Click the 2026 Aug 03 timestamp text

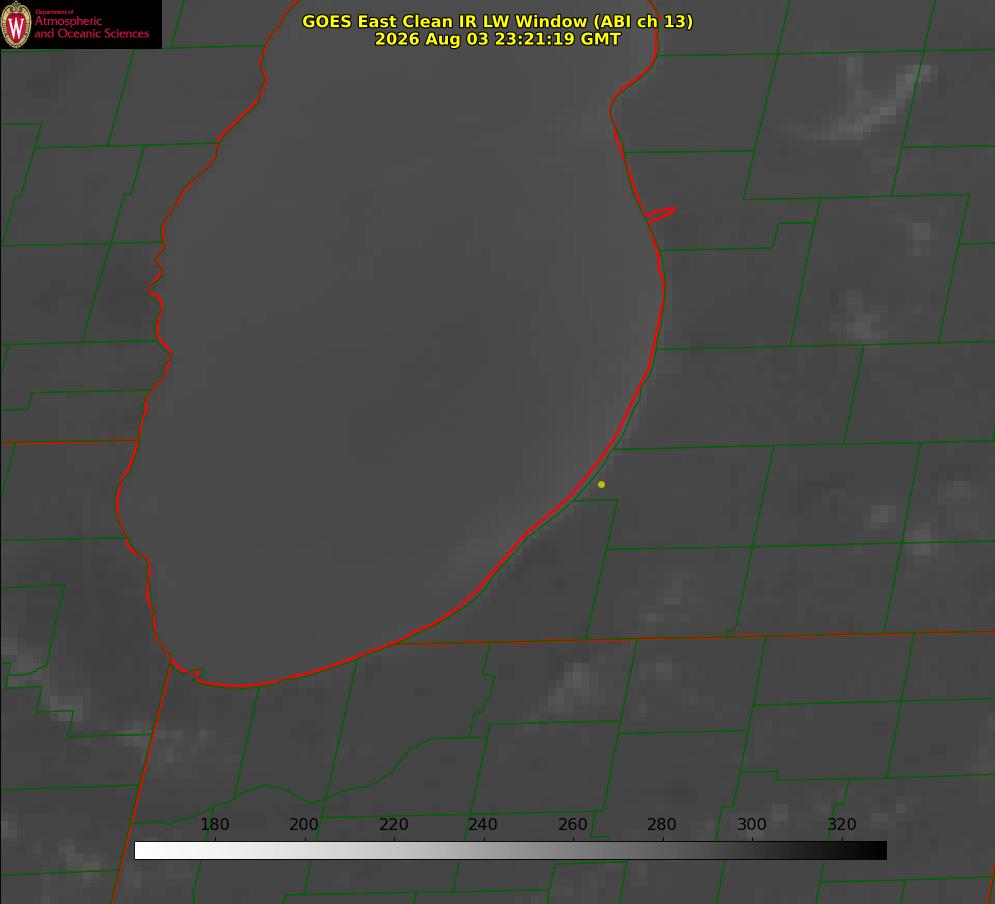[x=497, y=39]
